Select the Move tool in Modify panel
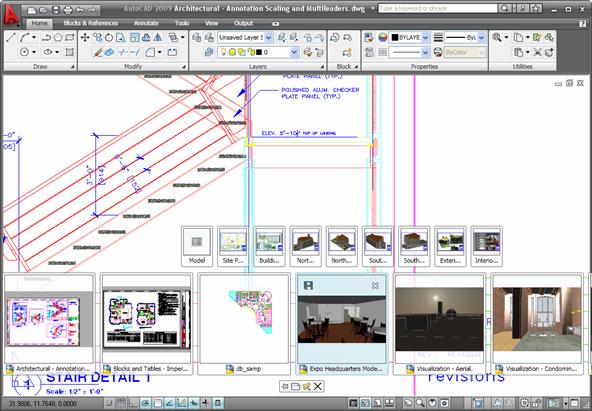This screenshot has width=592, height=411. coord(85,37)
